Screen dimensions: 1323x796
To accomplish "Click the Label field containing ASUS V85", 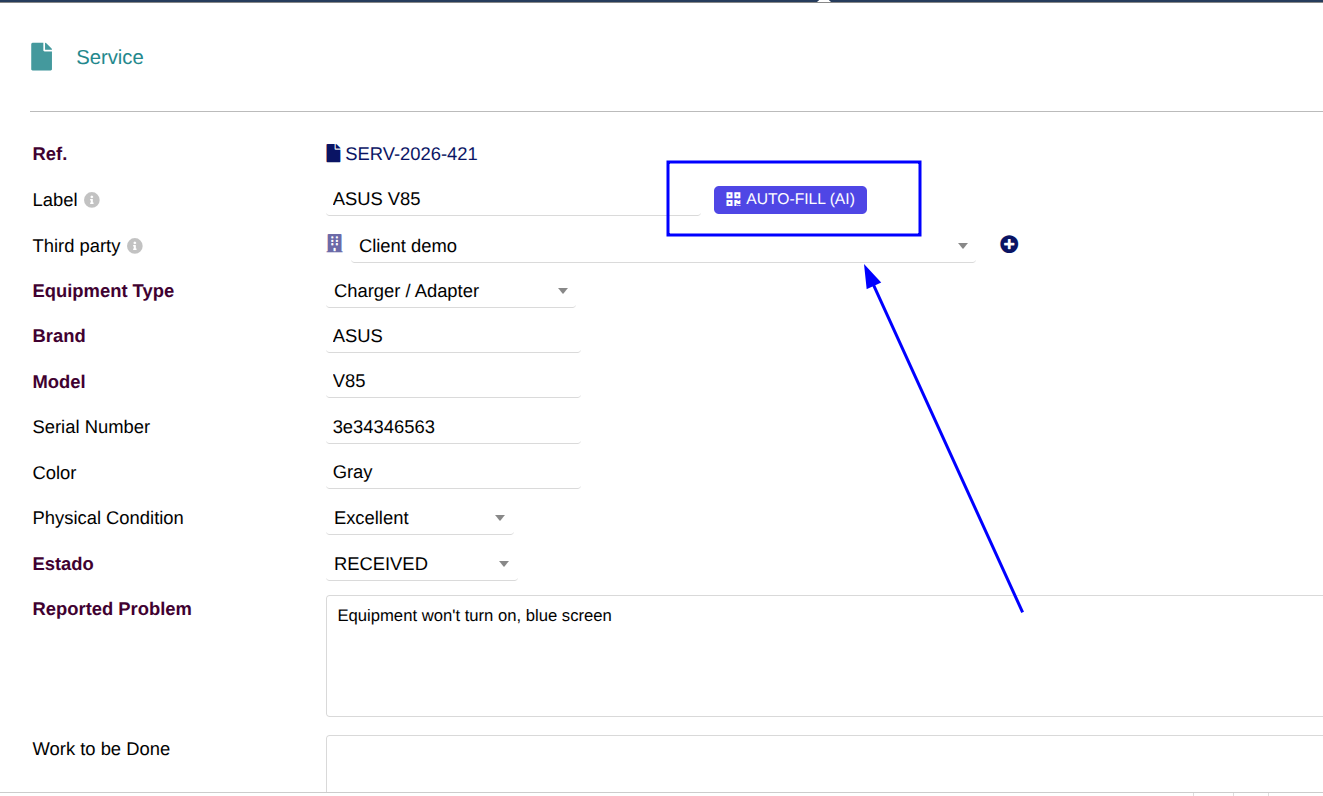I will click(513, 199).
